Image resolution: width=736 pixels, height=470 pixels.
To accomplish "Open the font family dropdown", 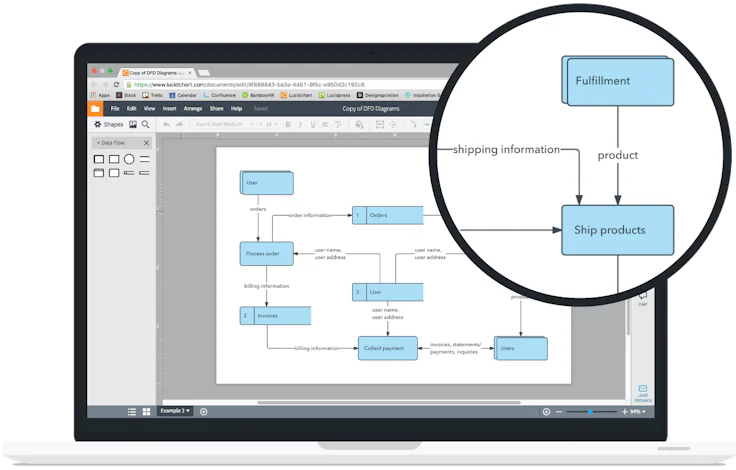I will tap(224, 124).
